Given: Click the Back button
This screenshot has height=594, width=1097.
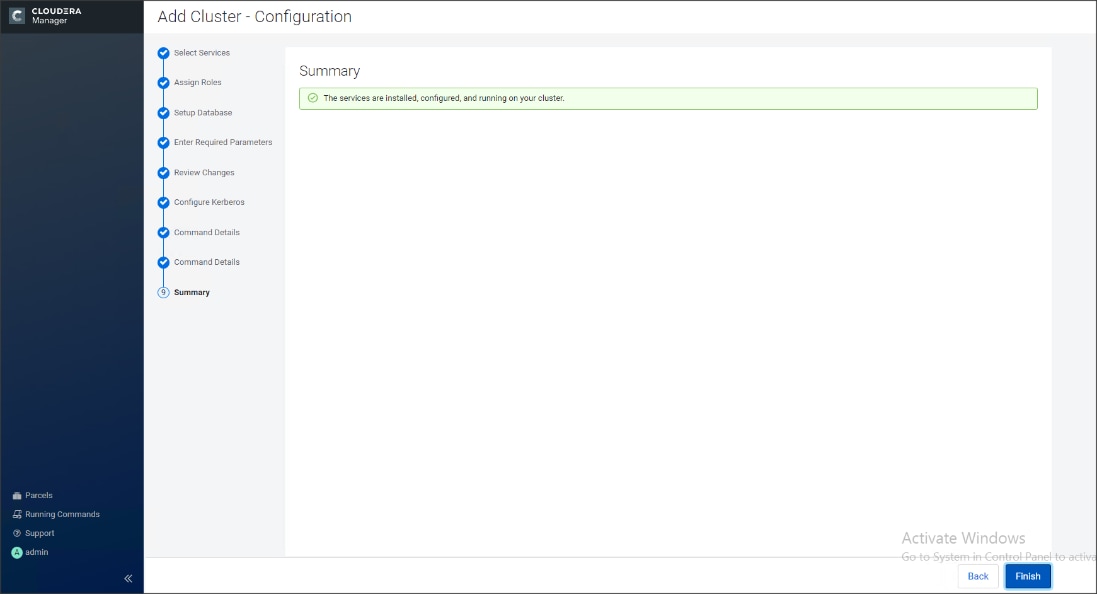Looking at the screenshot, I should [977, 576].
